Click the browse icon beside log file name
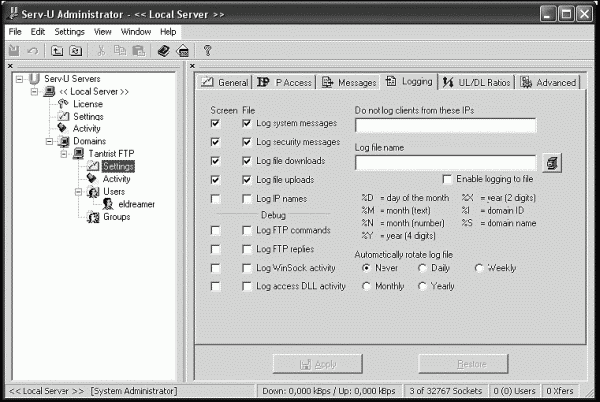The height and width of the screenshot is (402, 600). [552, 163]
